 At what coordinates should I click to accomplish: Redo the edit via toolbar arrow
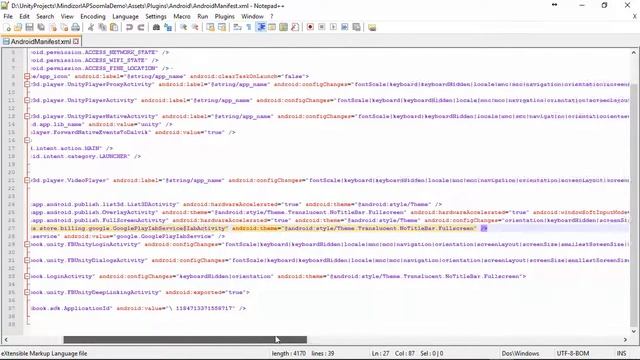coord(141,27)
